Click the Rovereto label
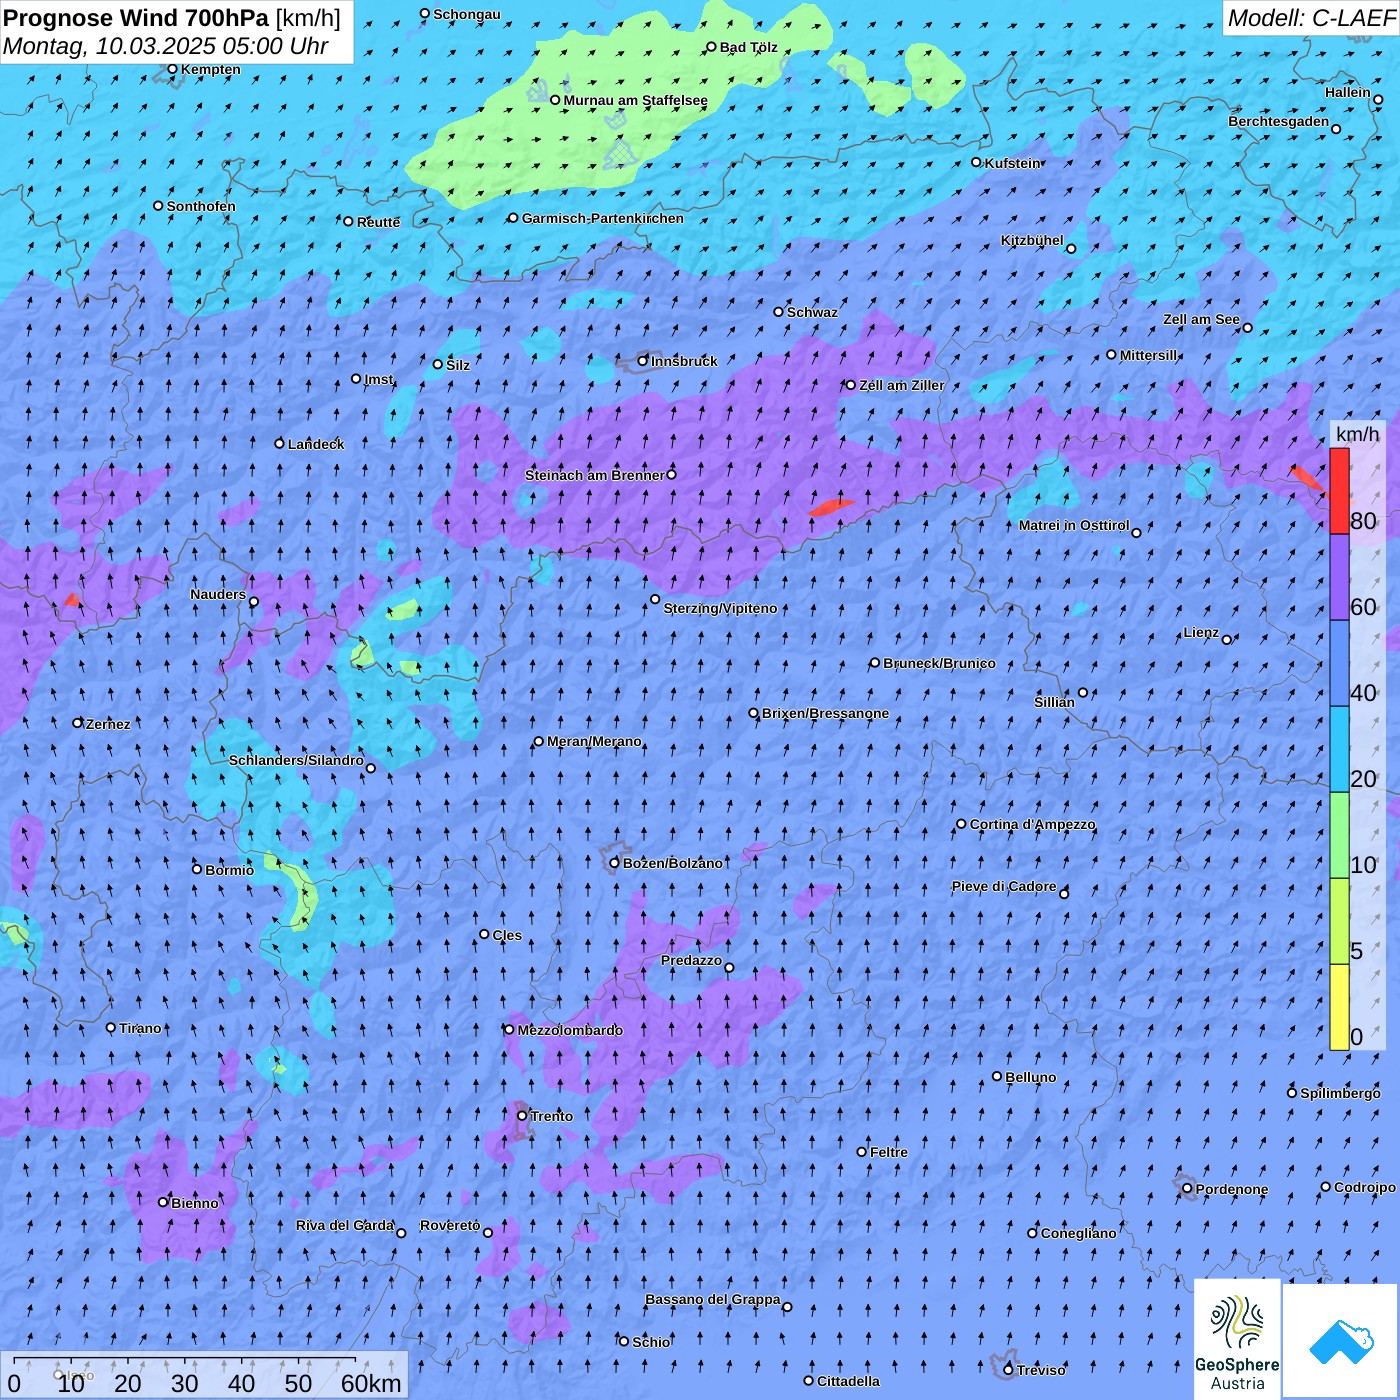 [x=450, y=1225]
